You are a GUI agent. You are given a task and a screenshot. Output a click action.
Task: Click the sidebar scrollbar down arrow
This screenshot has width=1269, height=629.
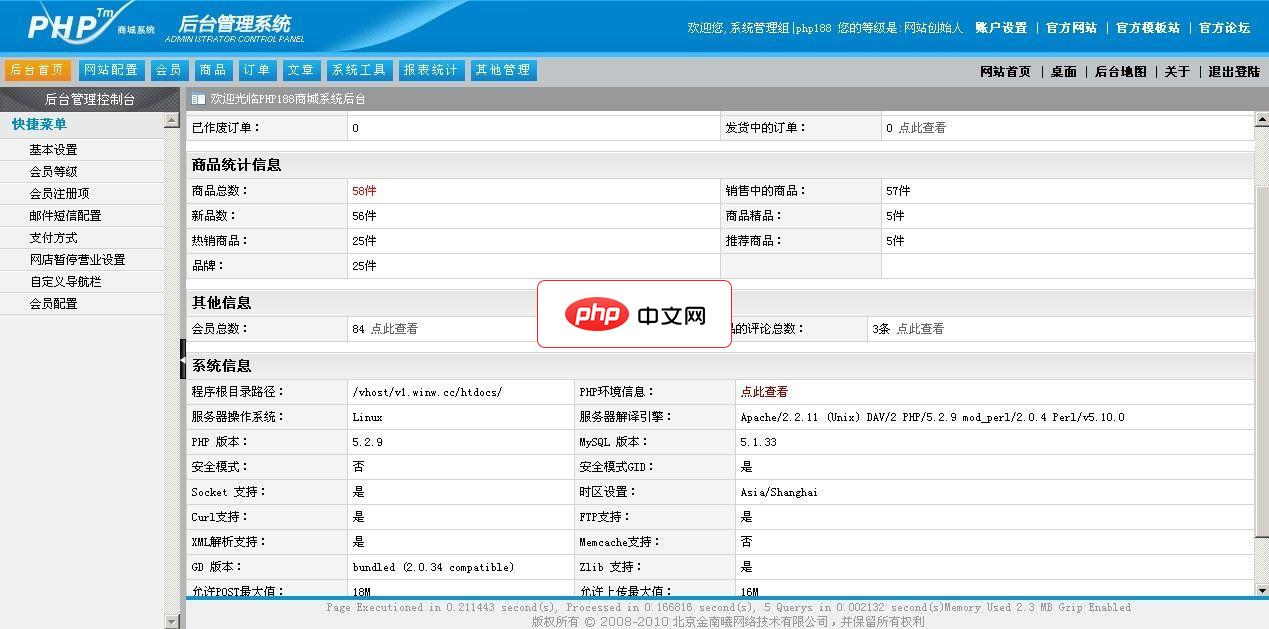[x=171, y=619]
